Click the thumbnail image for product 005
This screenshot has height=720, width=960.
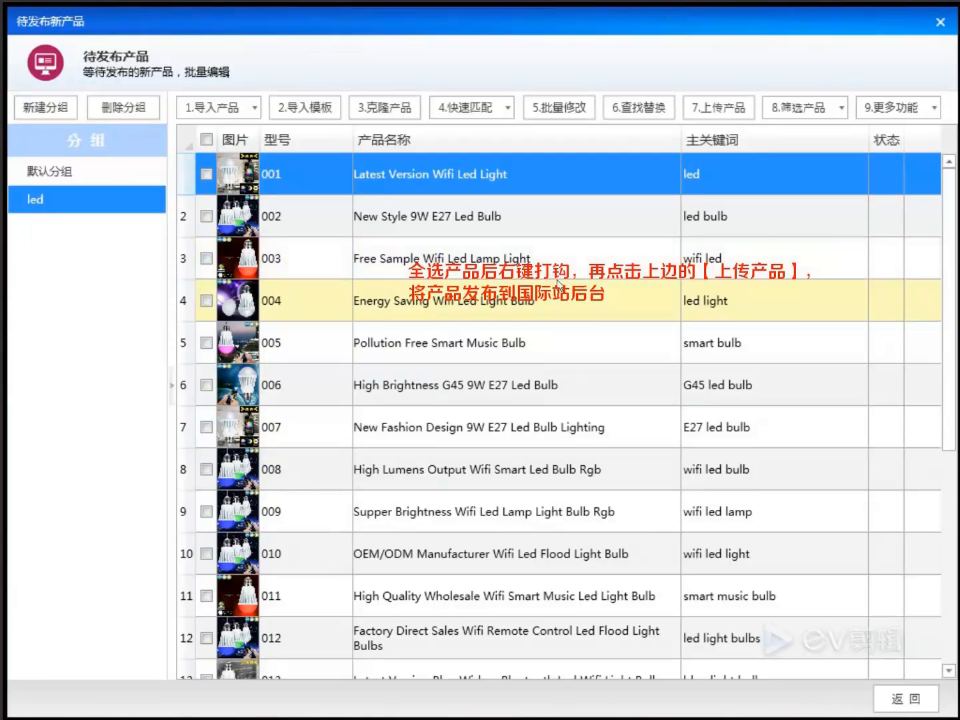238,343
